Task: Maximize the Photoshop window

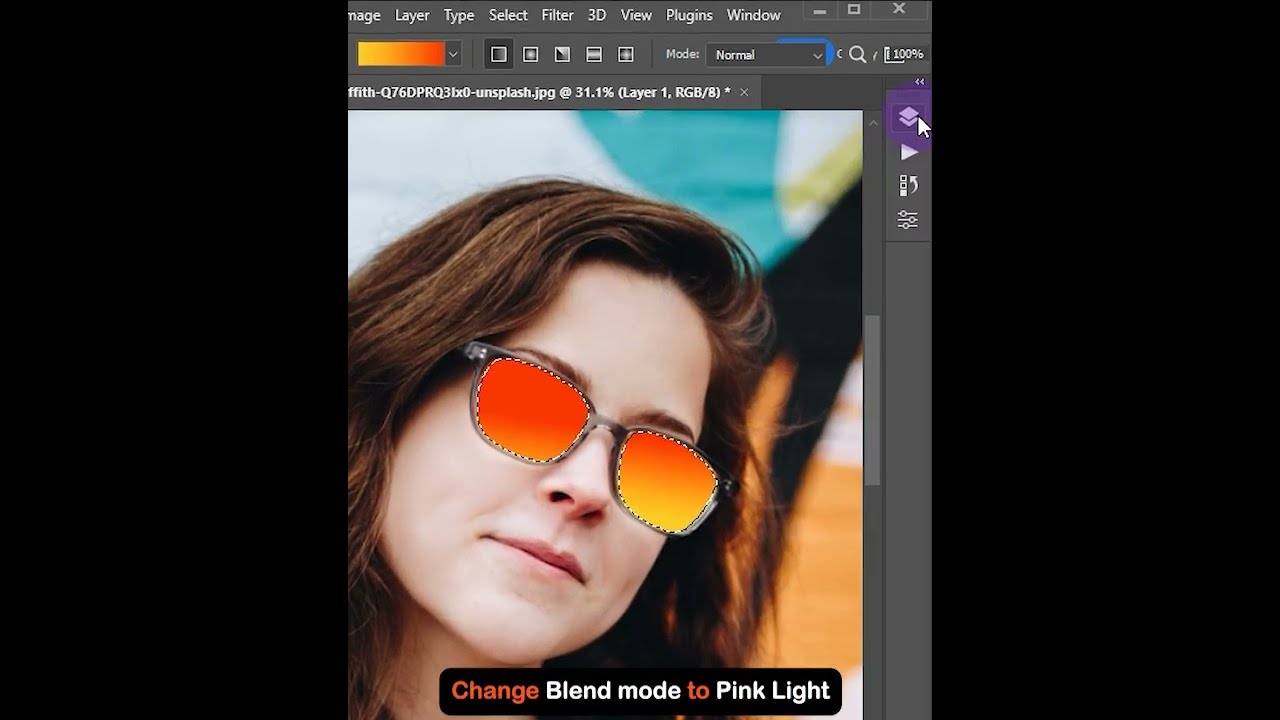Action: 854,10
